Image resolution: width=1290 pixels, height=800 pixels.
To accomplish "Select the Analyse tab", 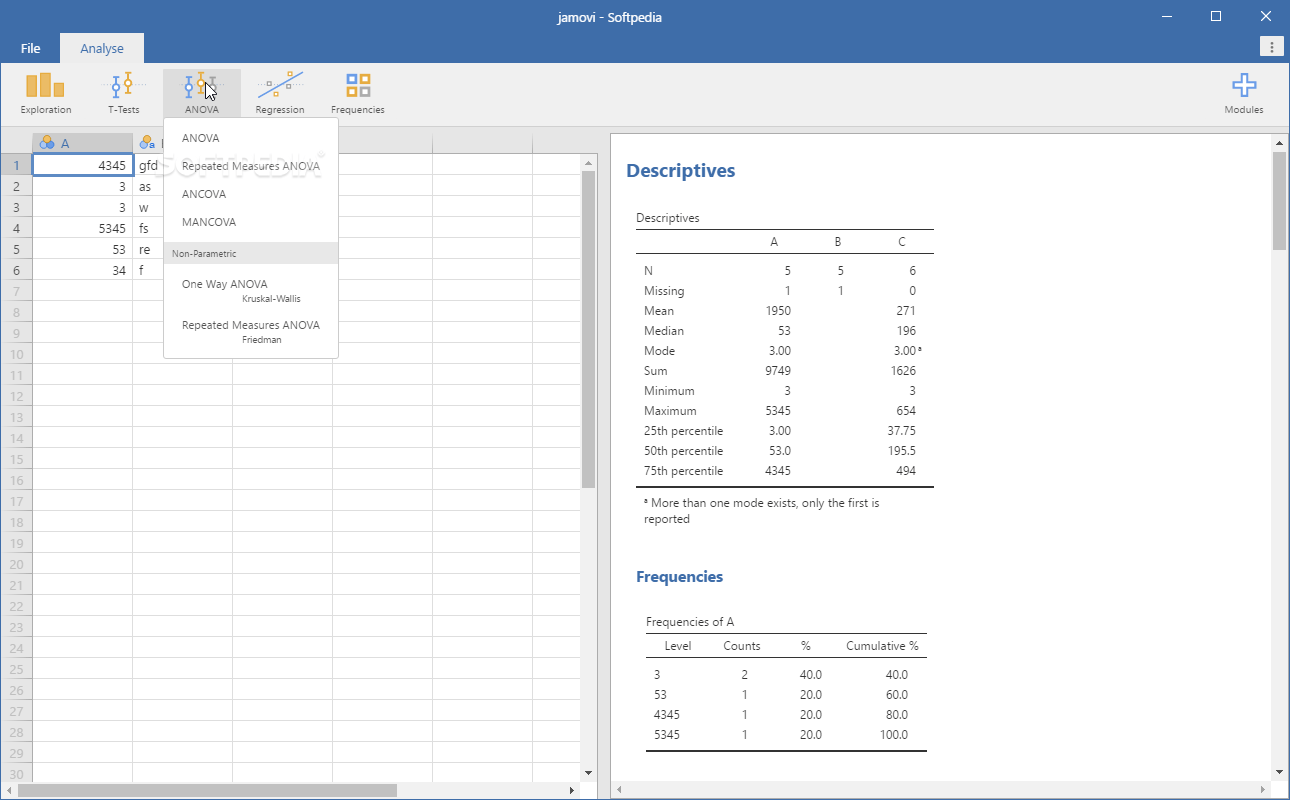I will tap(102, 48).
